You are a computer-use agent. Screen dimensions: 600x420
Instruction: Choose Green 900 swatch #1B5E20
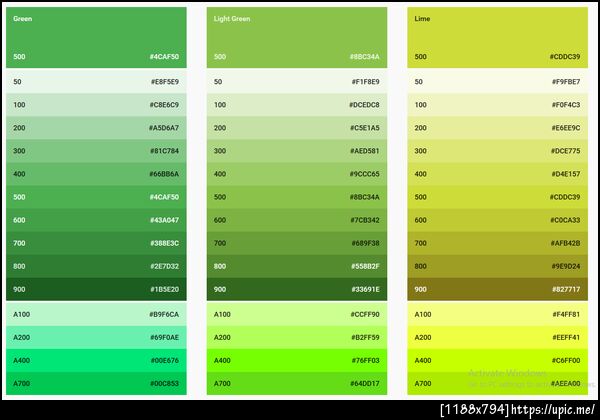(96, 289)
